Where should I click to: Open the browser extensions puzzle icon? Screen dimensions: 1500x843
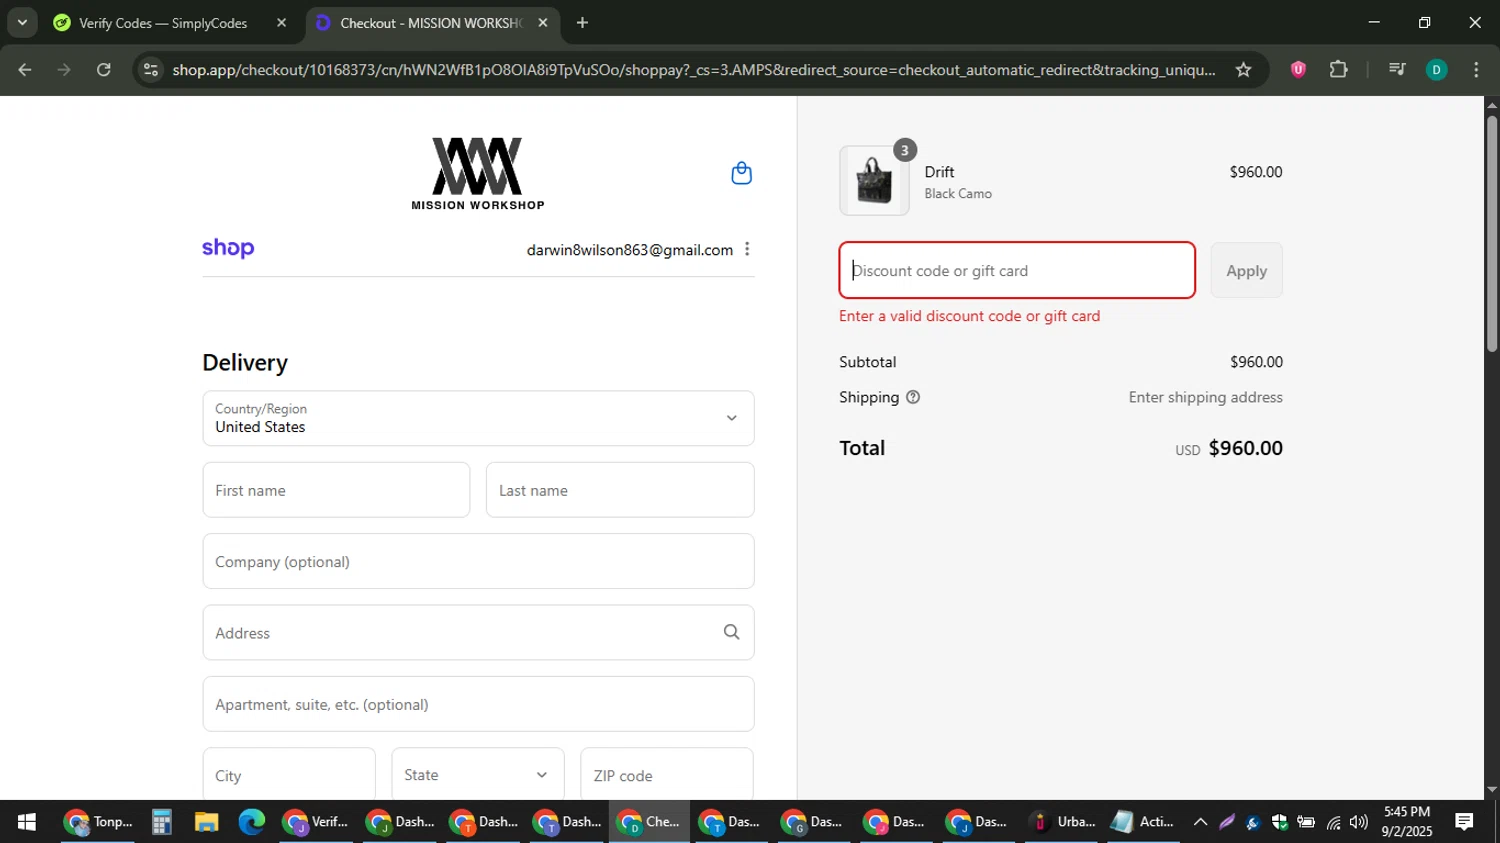click(x=1339, y=69)
